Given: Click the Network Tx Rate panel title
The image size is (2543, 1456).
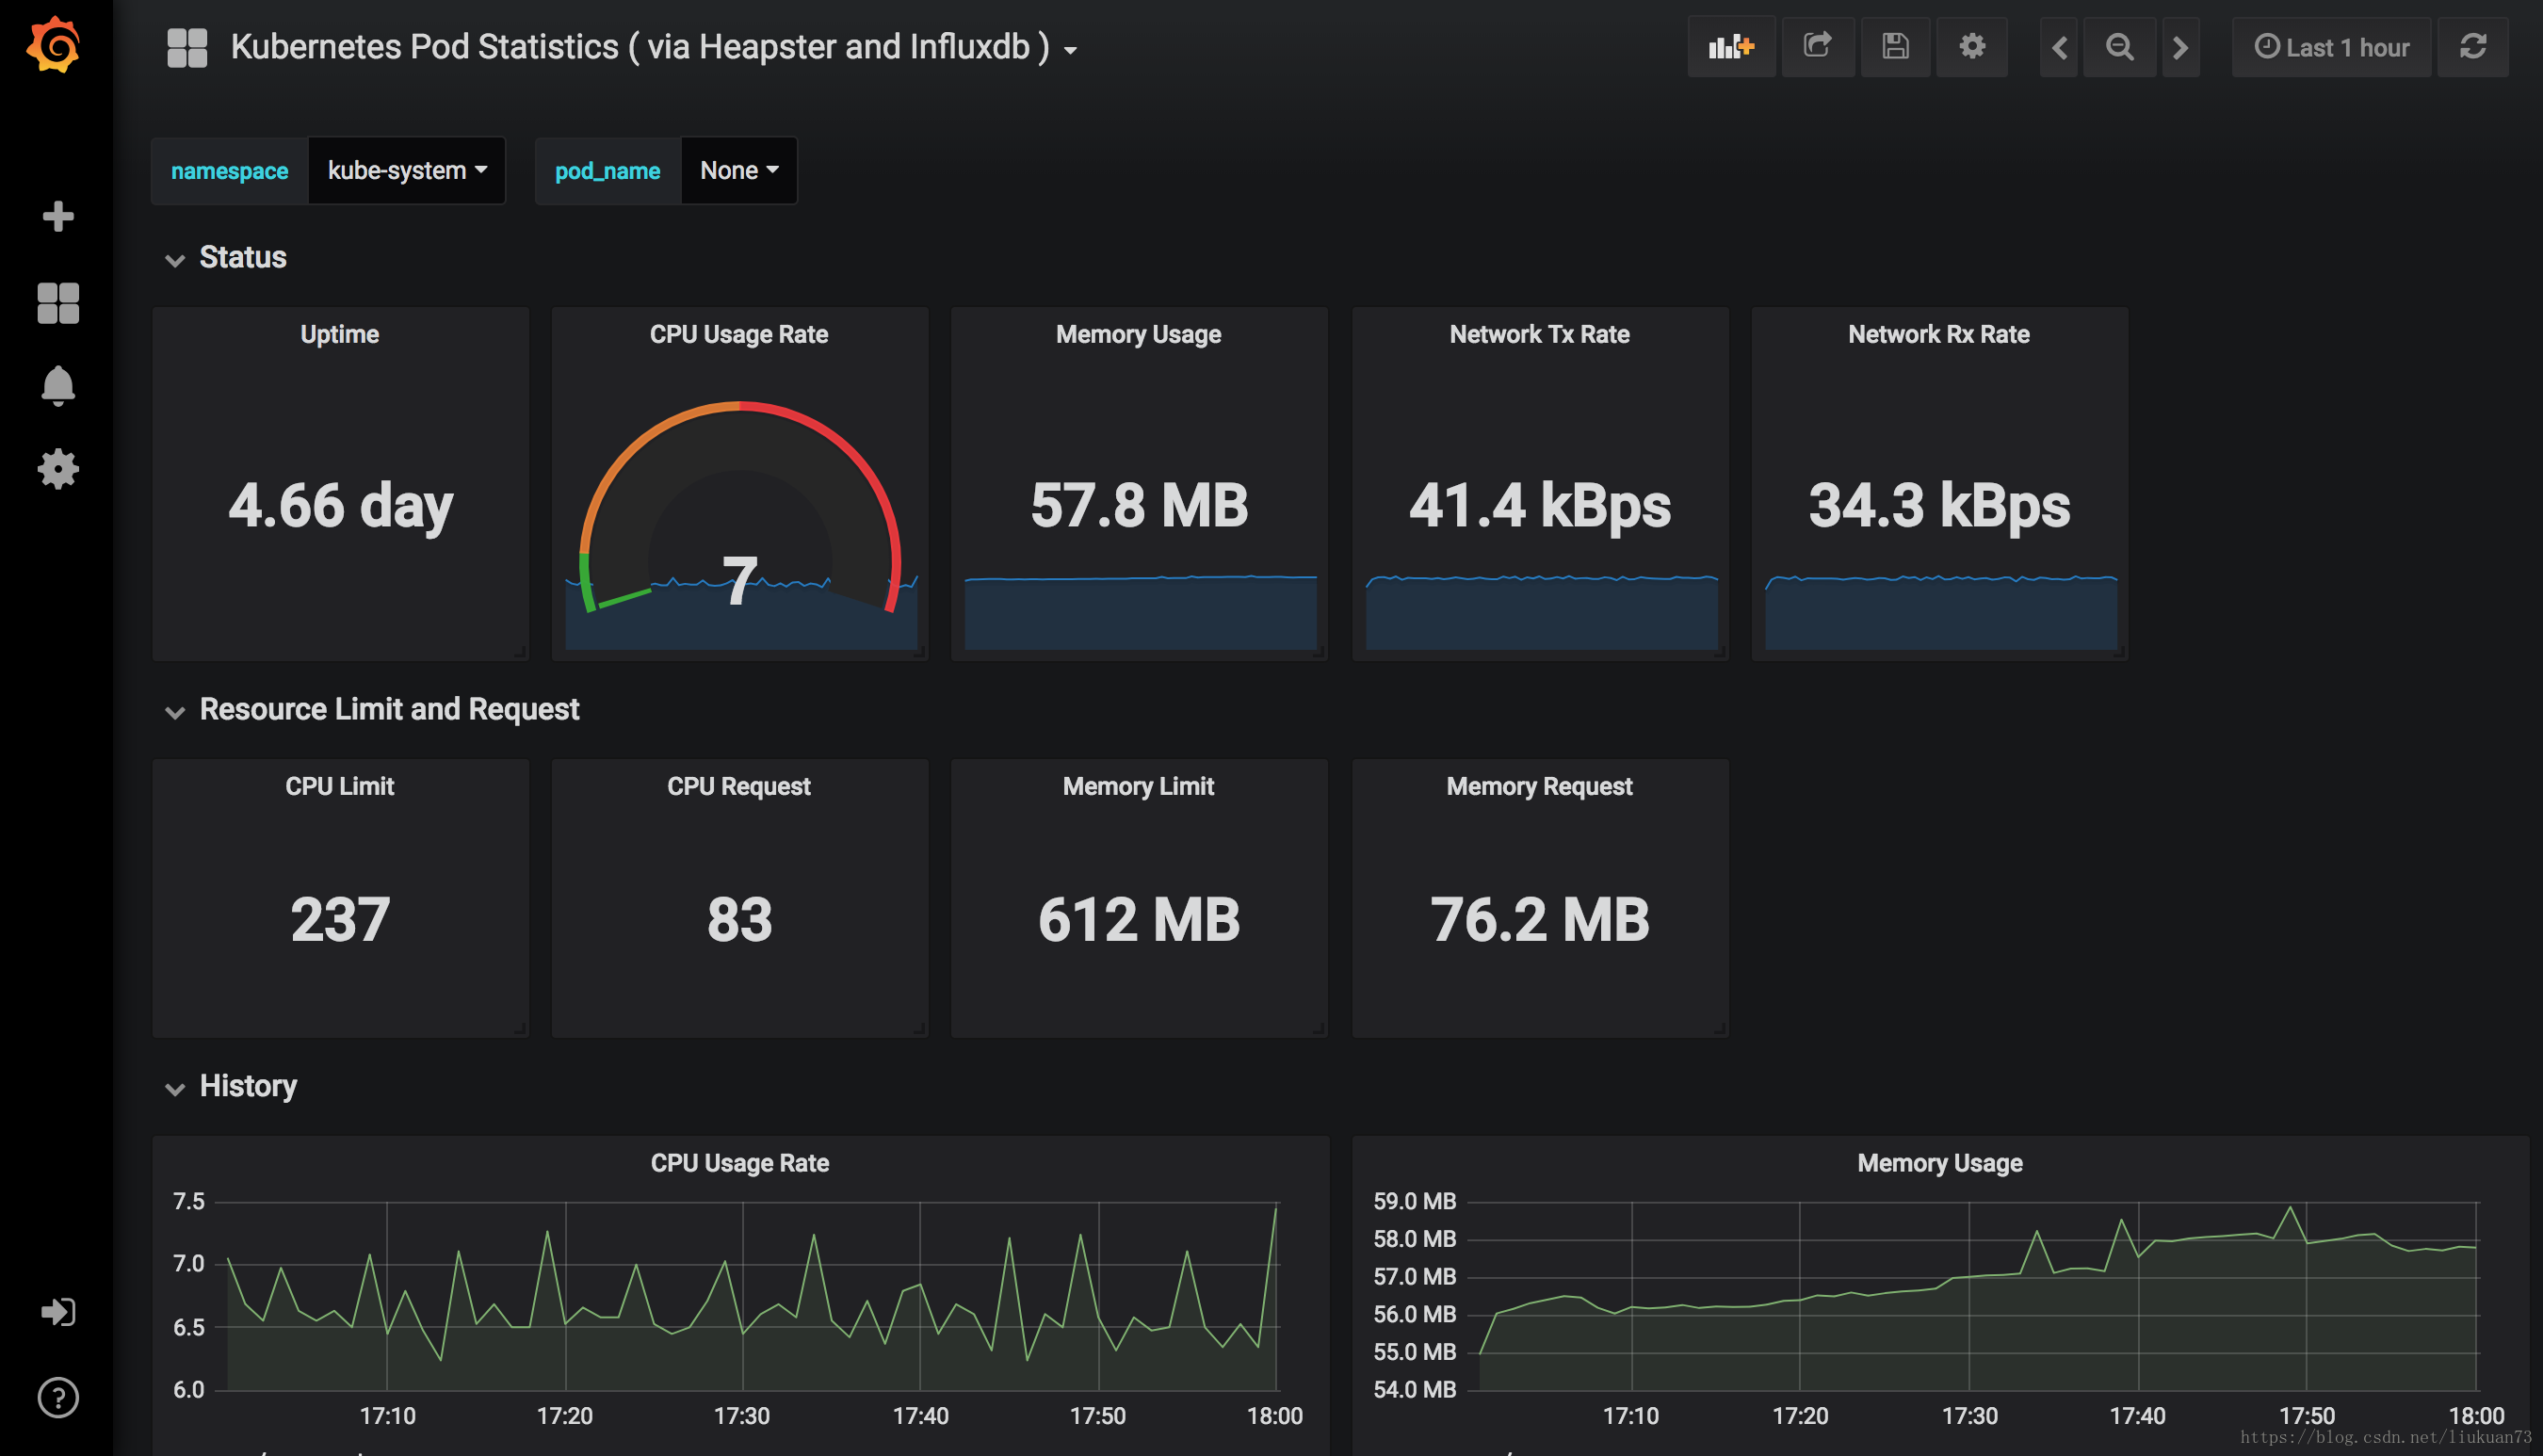Looking at the screenshot, I should point(1540,334).
